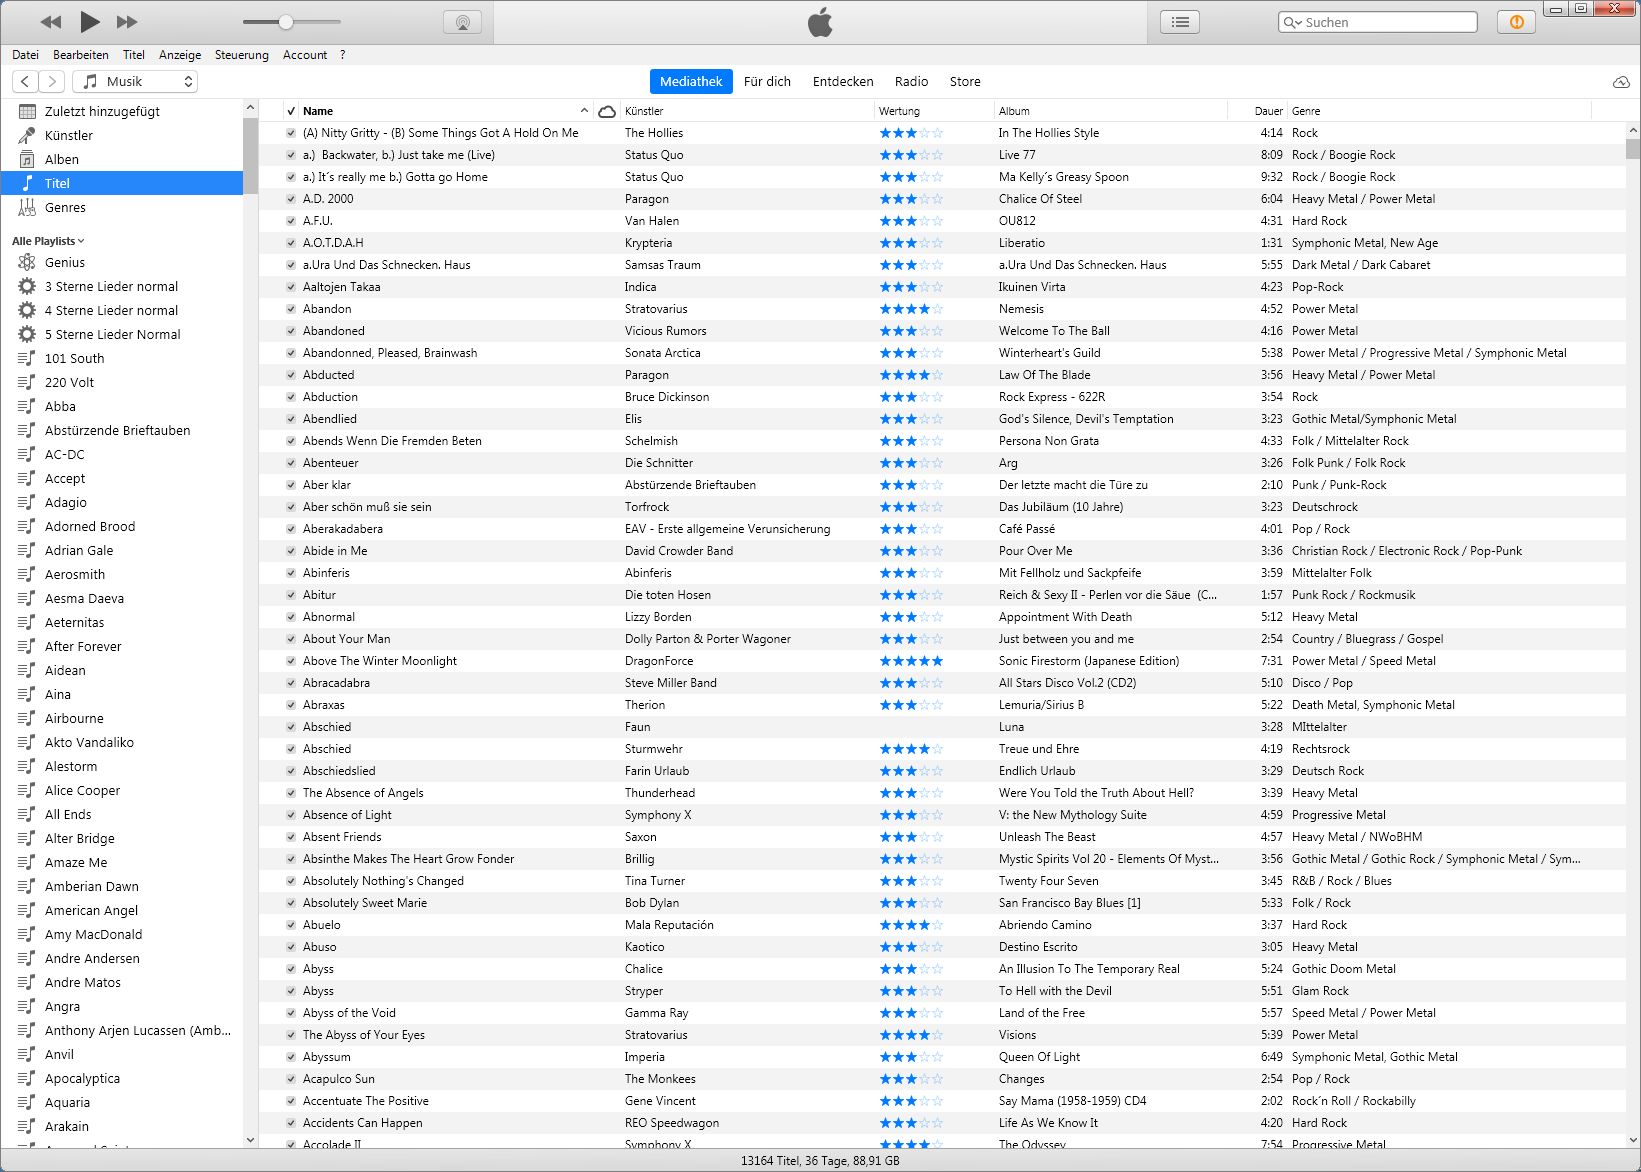Toggle the check-all column header checkbox
The width and height of the screenshot is (1641, 1172).
291,111
